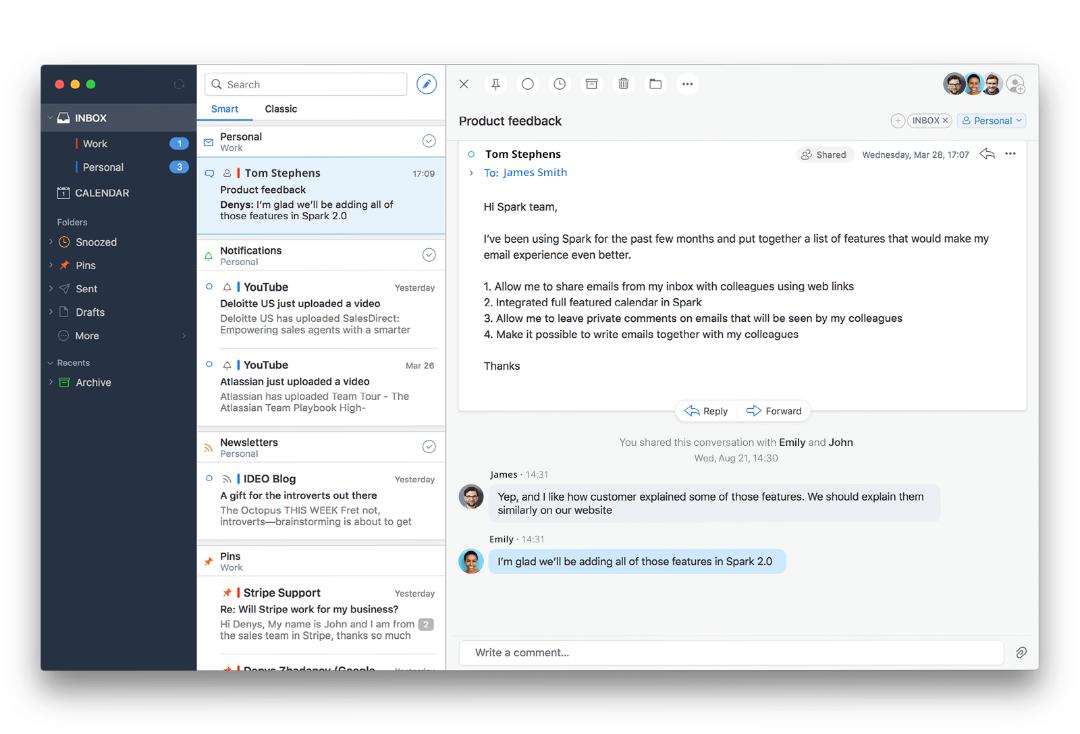Click the first team member avatar
Screen dimensions: 1080x734
pyautogui.click(x=954, y=84)
